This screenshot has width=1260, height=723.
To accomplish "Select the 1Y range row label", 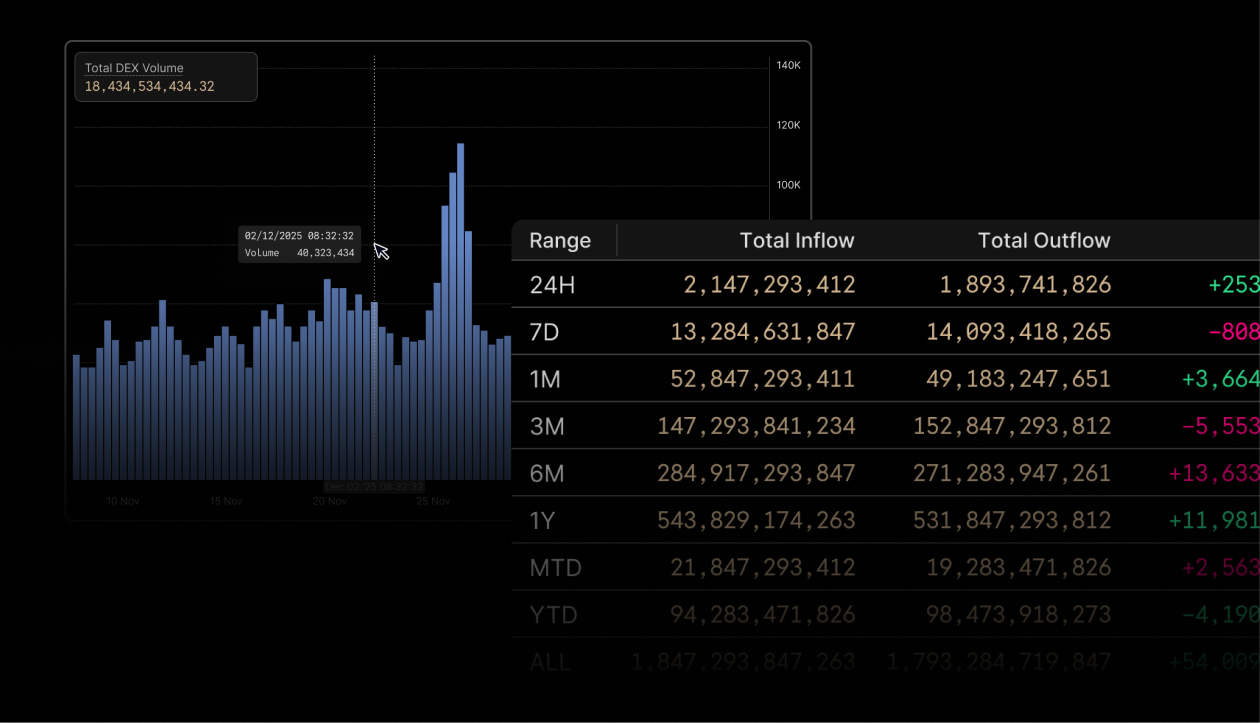I will [x=543, y=520].
